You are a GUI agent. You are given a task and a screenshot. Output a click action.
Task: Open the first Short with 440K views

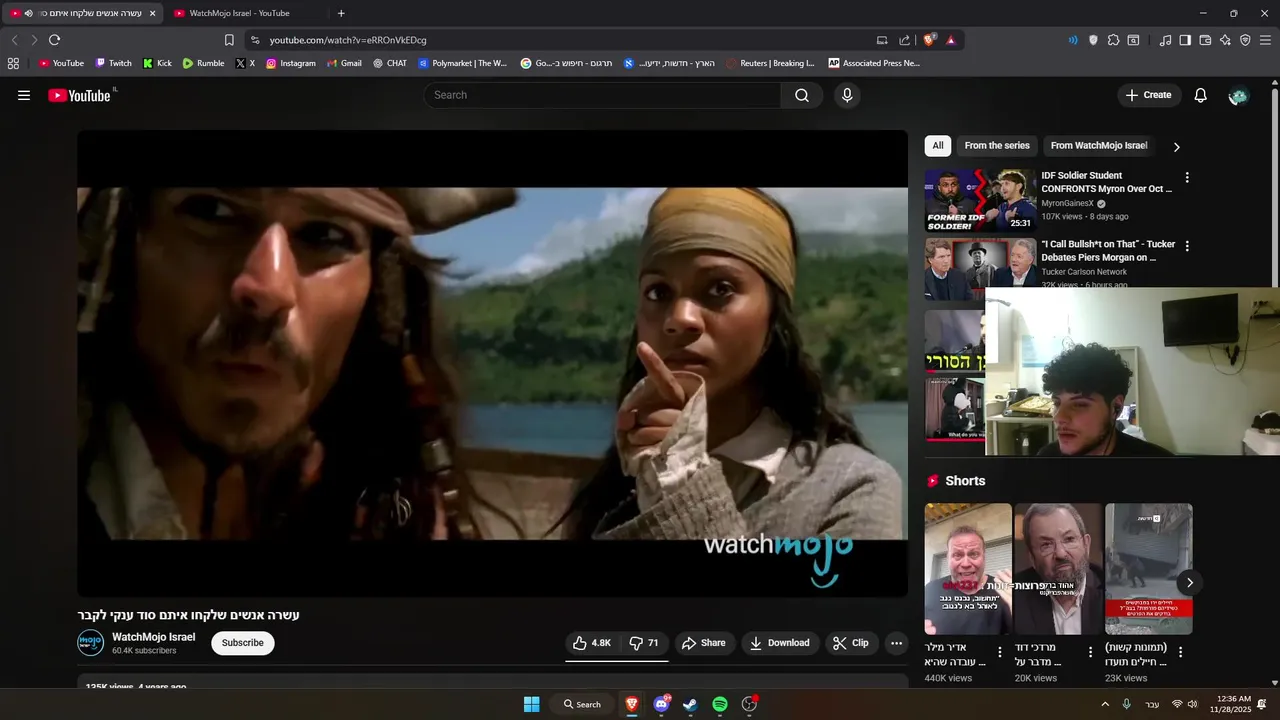tap(968, 569)
